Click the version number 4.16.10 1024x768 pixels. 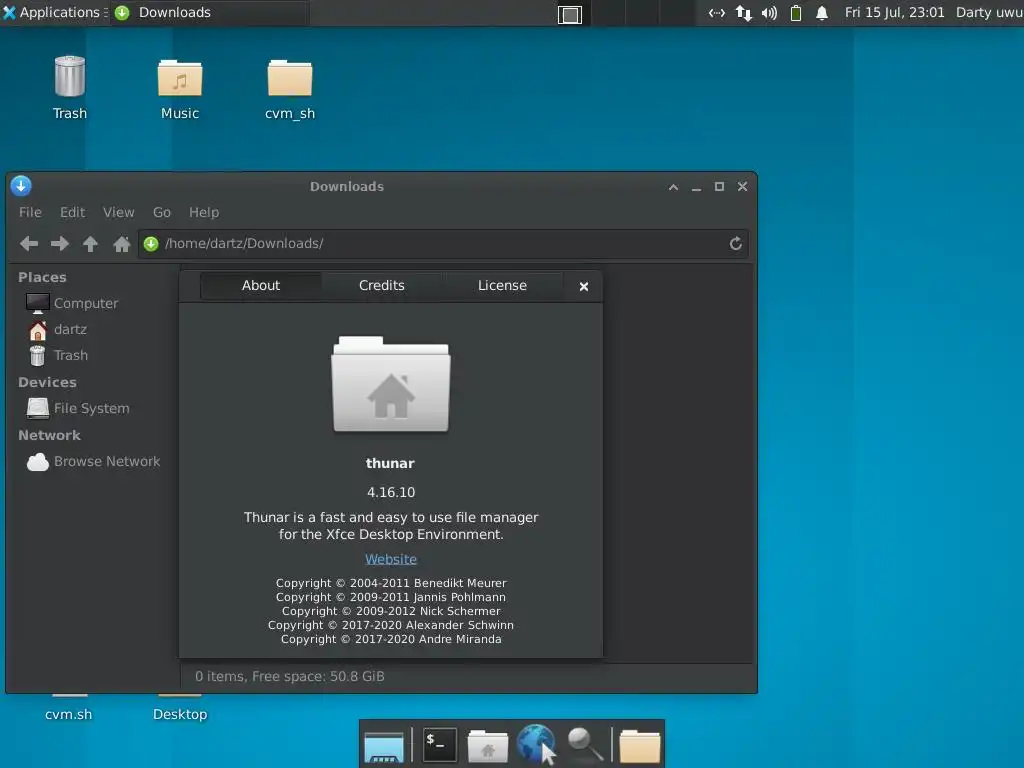pos(391,492)
